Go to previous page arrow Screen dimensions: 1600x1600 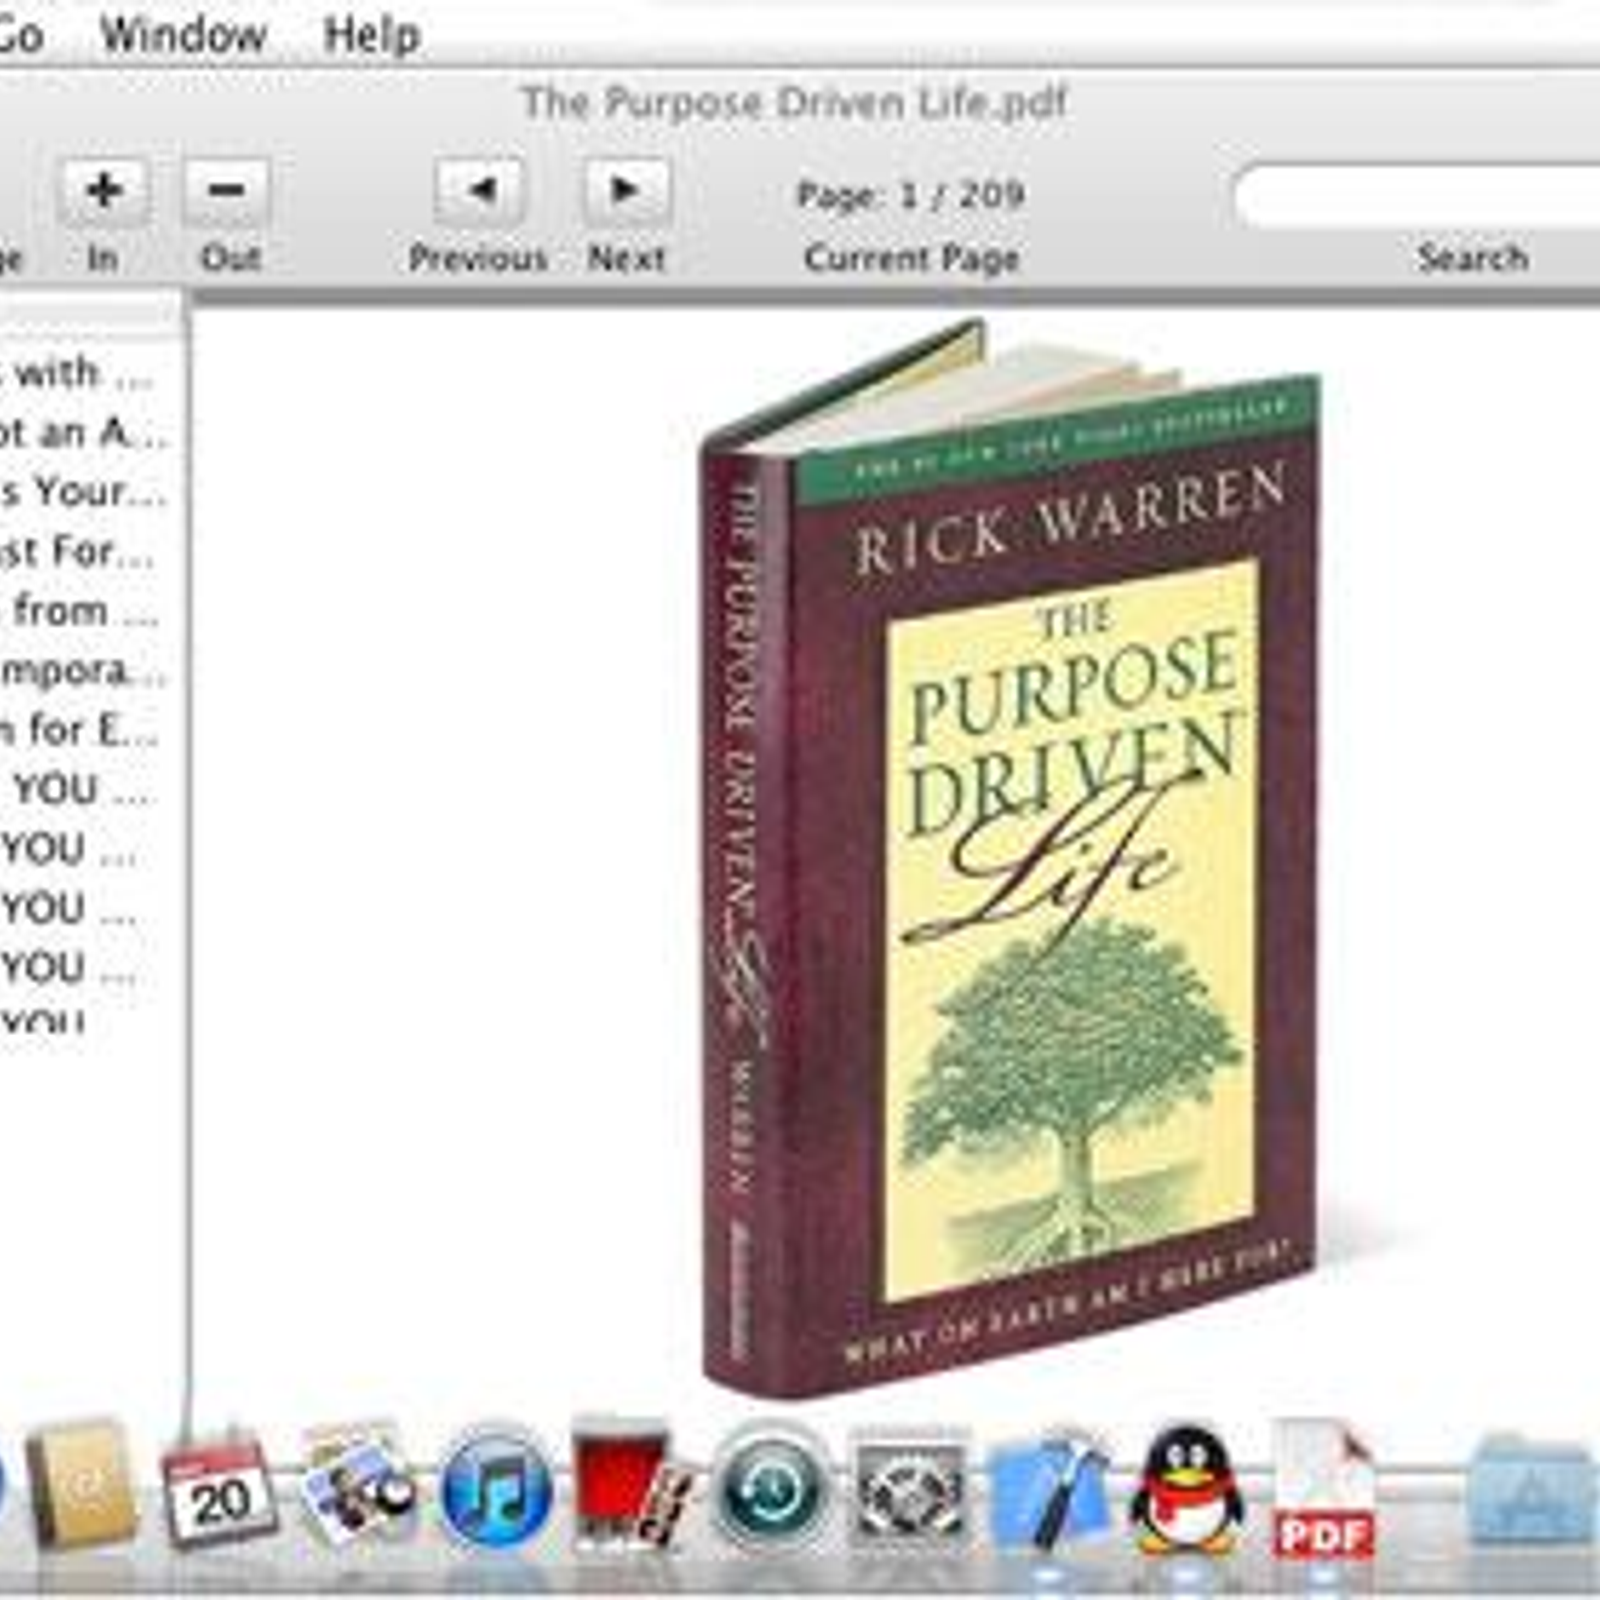pos(478,190)
